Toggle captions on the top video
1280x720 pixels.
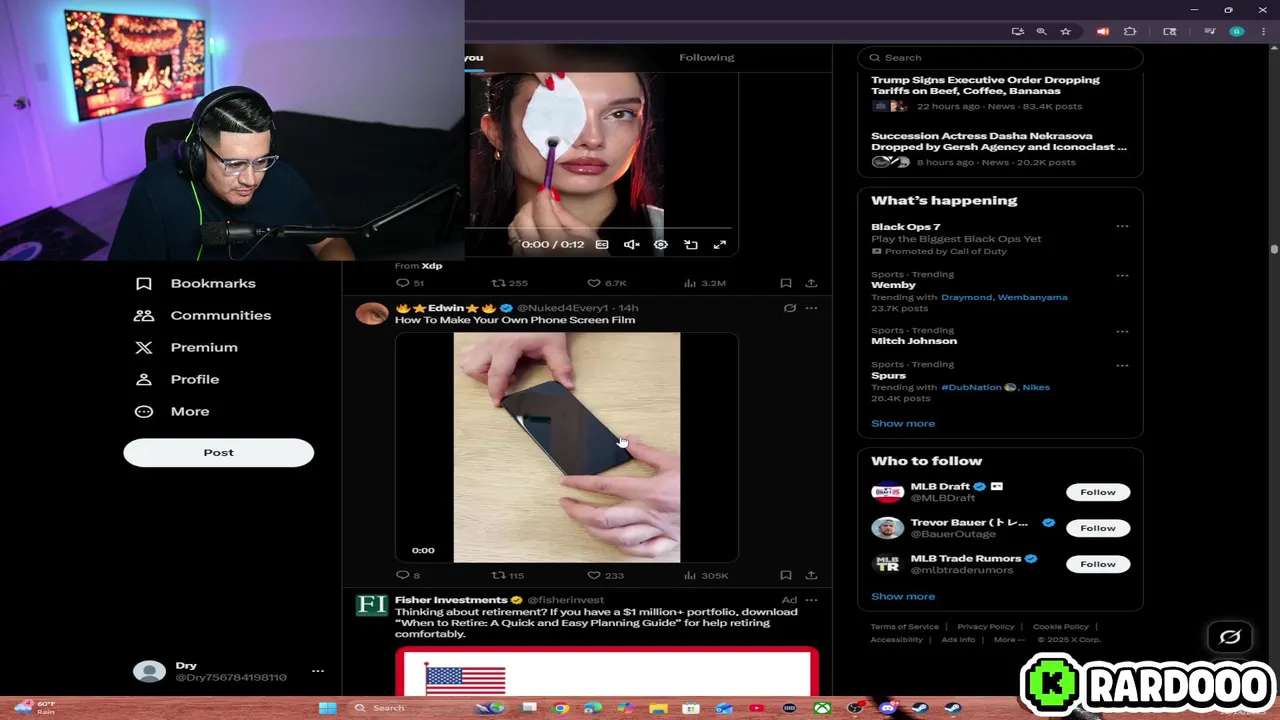(x=602, y=244)
